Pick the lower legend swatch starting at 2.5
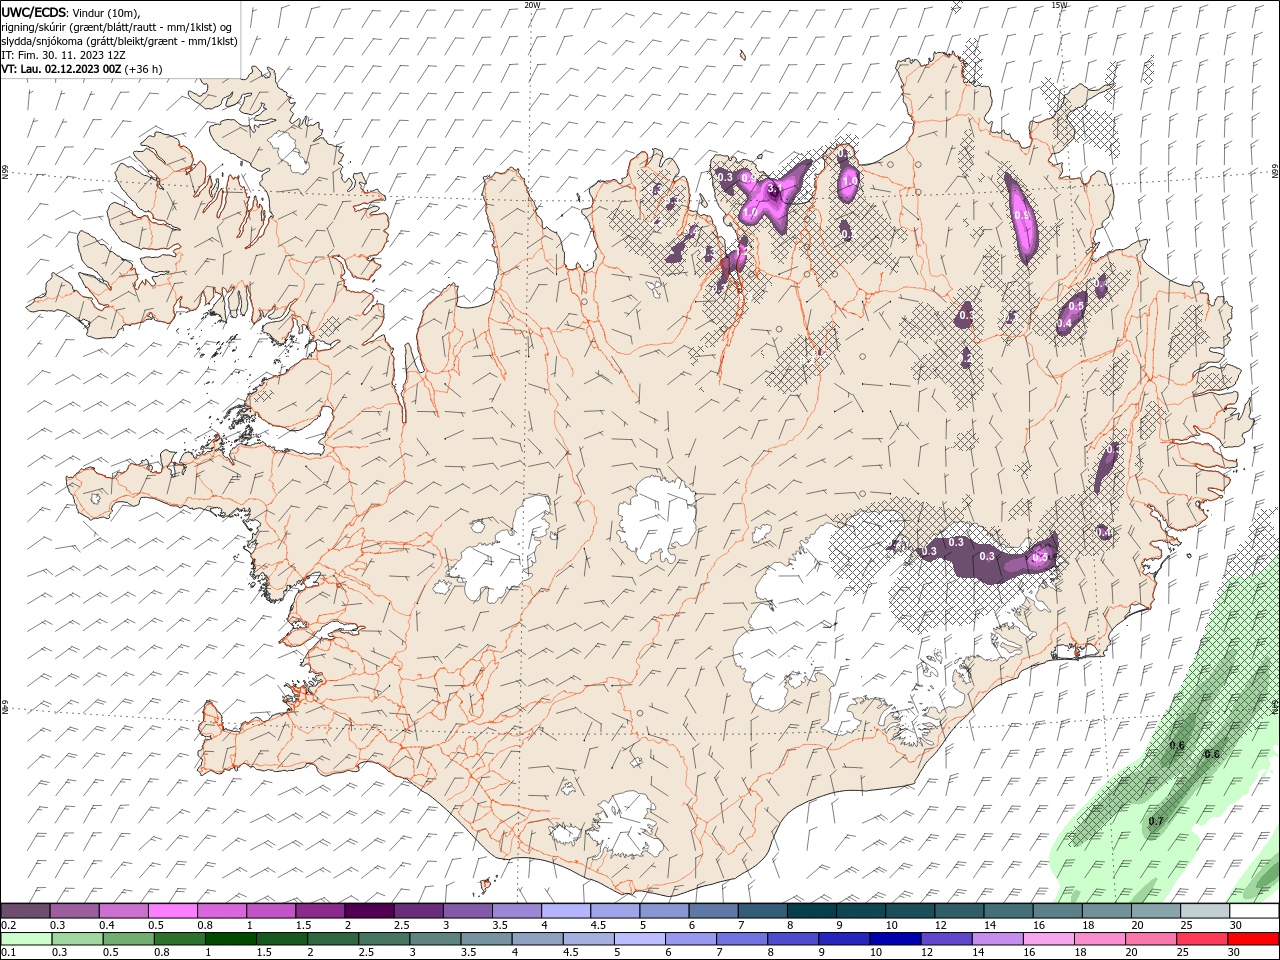 point(384,939)
